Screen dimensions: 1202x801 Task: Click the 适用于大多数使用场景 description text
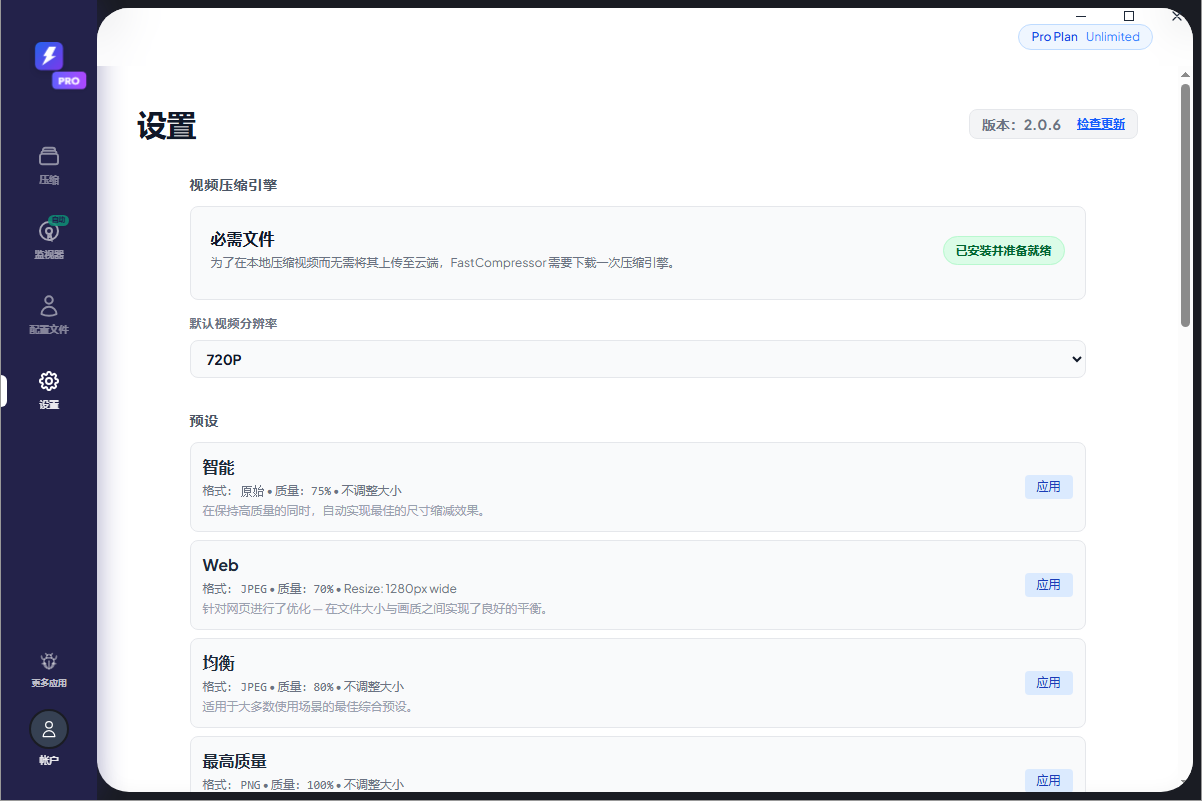coord(308,707)
